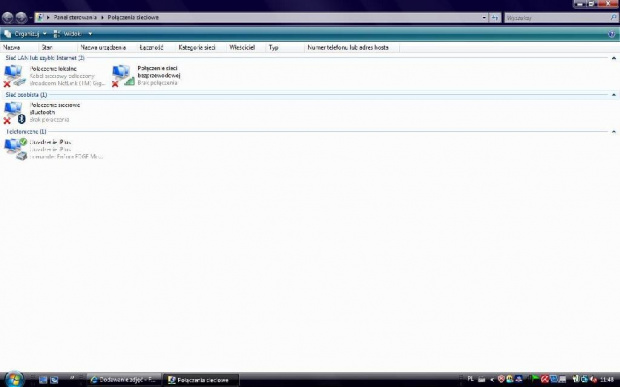Viewport: 620px width, 387px height.
Task: Select the Bluetooth network connection icon
Action: pyautogui.click(x=14, y=113)
